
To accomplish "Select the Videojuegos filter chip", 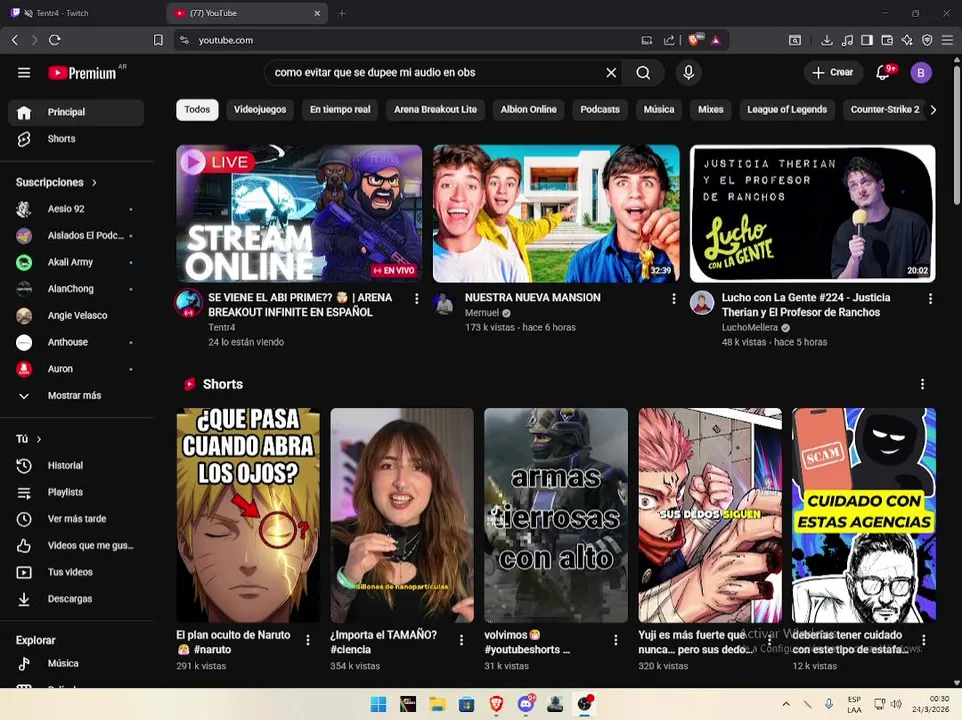I will click(260, 110).
